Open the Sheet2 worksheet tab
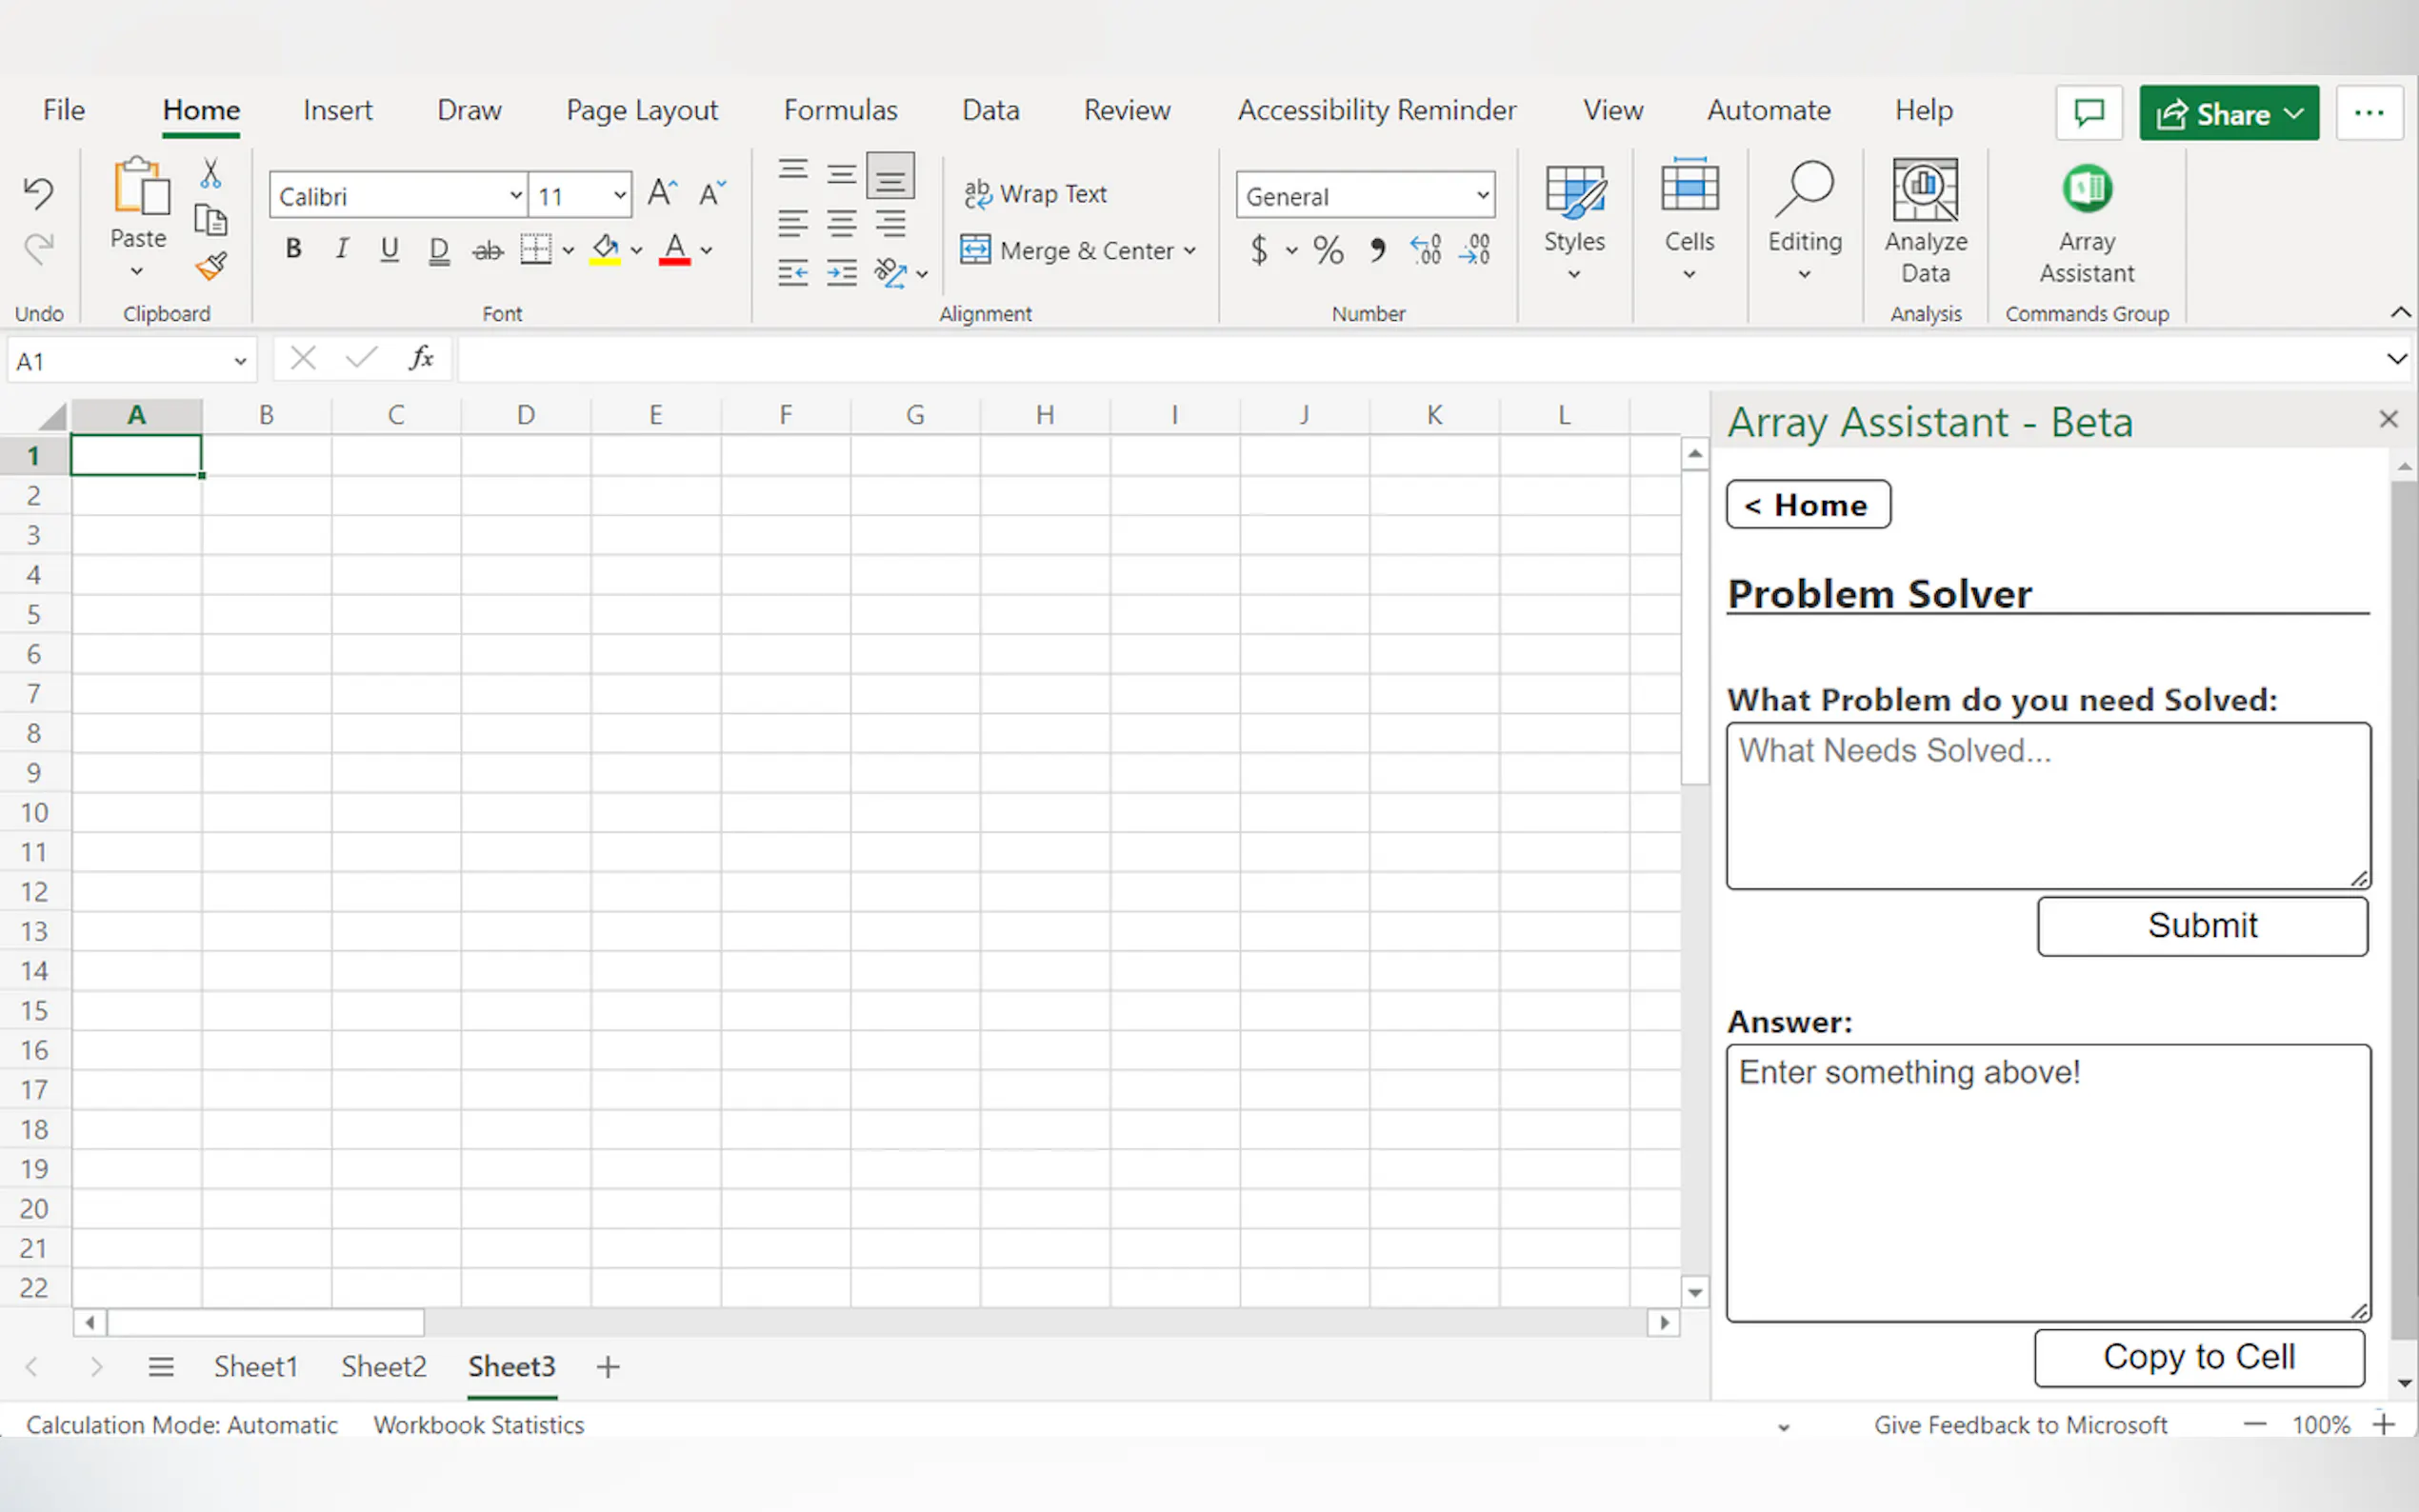The image size is (2419, 1512). tap(383, 1366)
